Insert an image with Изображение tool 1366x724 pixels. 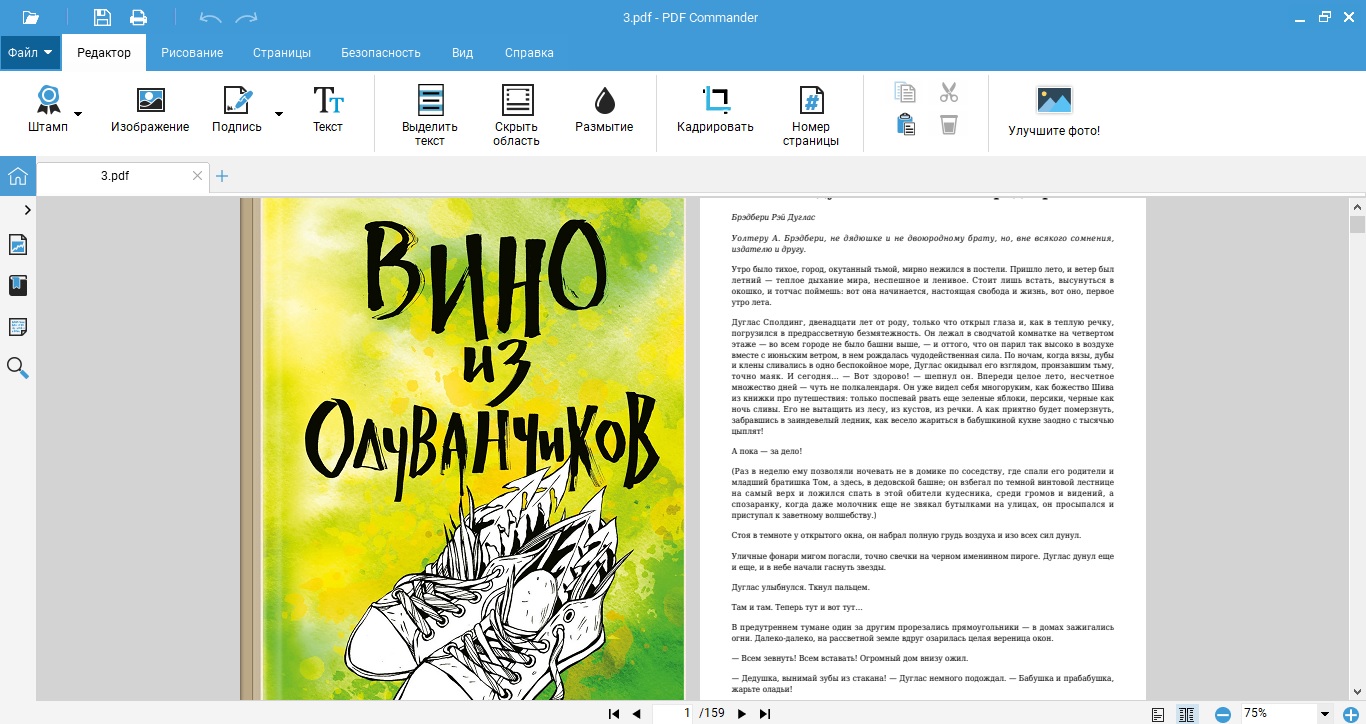[x=150, y=109]
